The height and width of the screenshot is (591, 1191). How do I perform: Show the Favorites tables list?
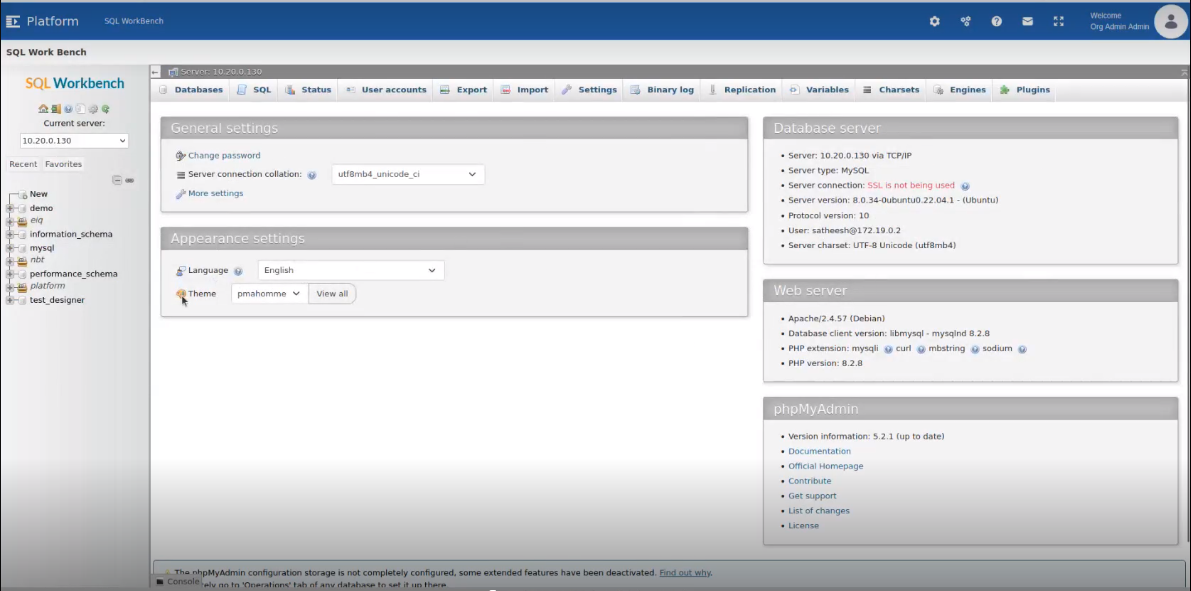63,164
